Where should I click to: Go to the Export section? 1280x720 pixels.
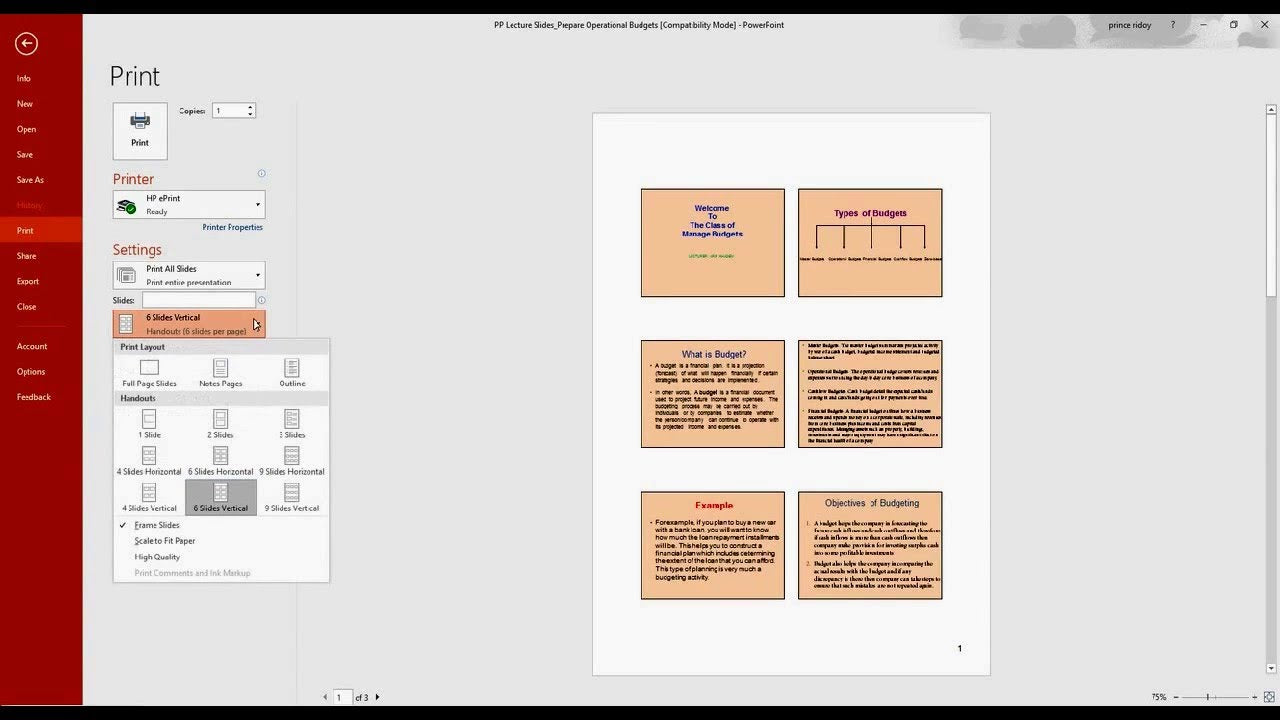coord(26,281)
